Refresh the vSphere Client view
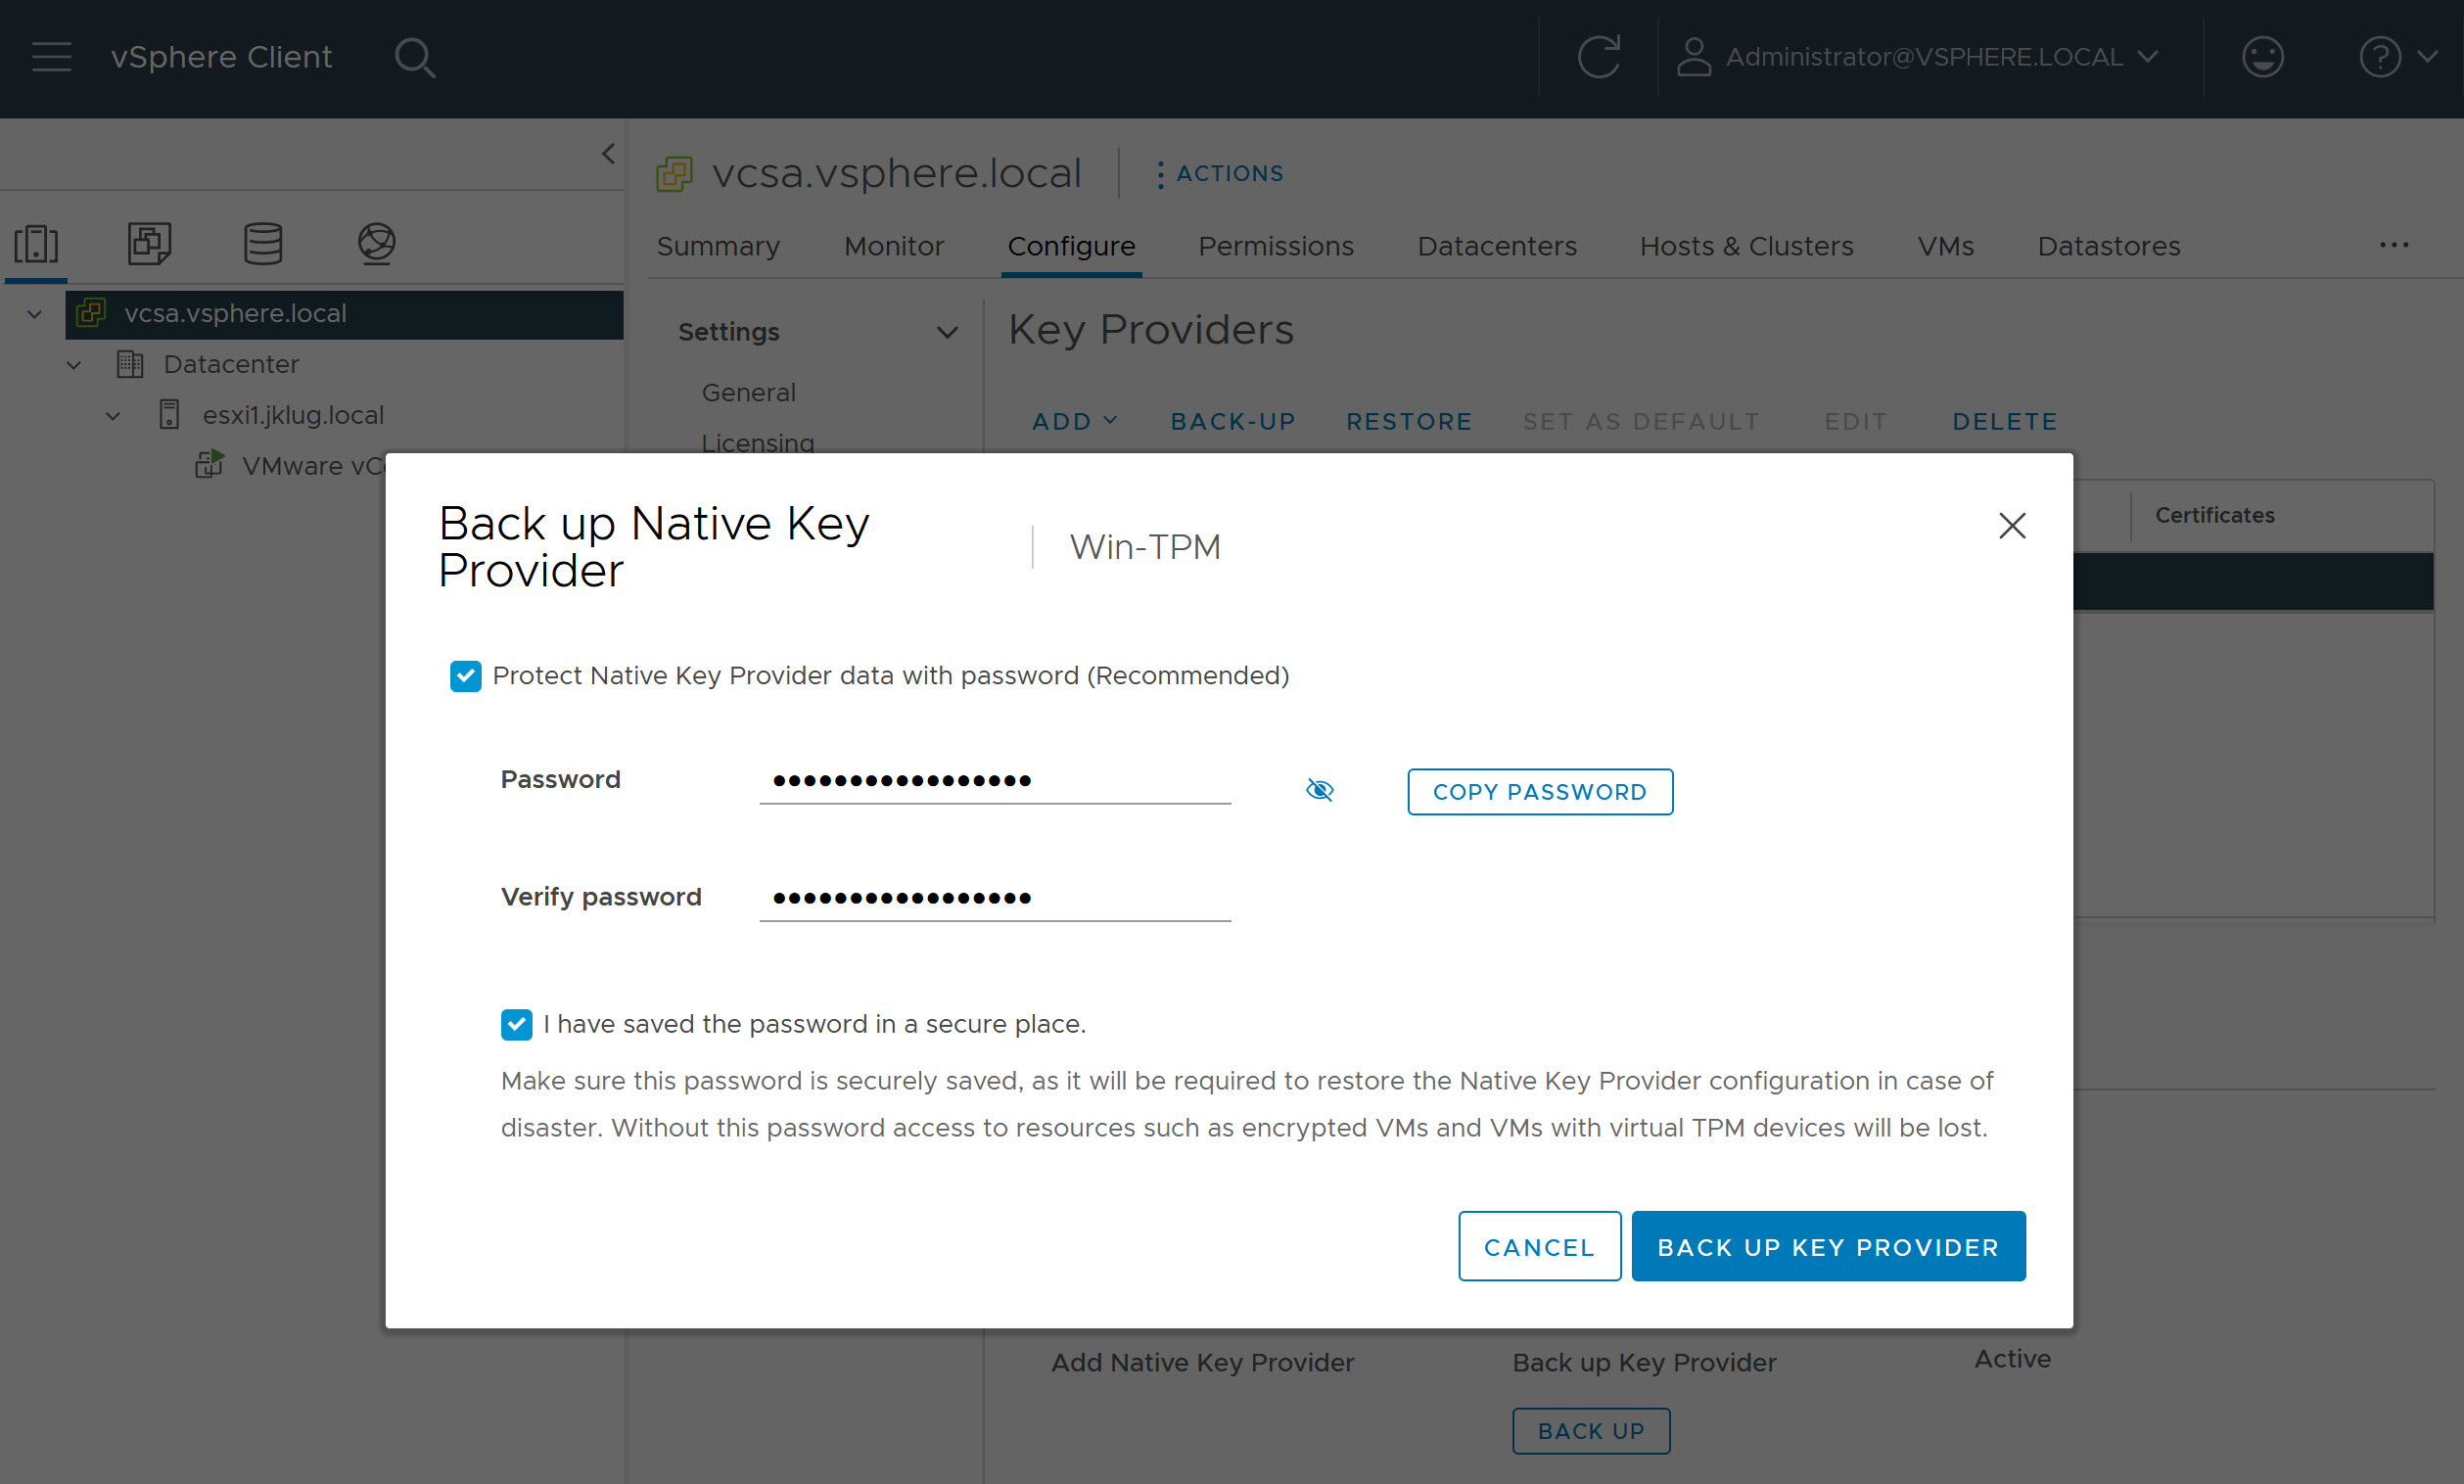The width and height of the screenshot is (2464, 1484). click(1597, 57)
